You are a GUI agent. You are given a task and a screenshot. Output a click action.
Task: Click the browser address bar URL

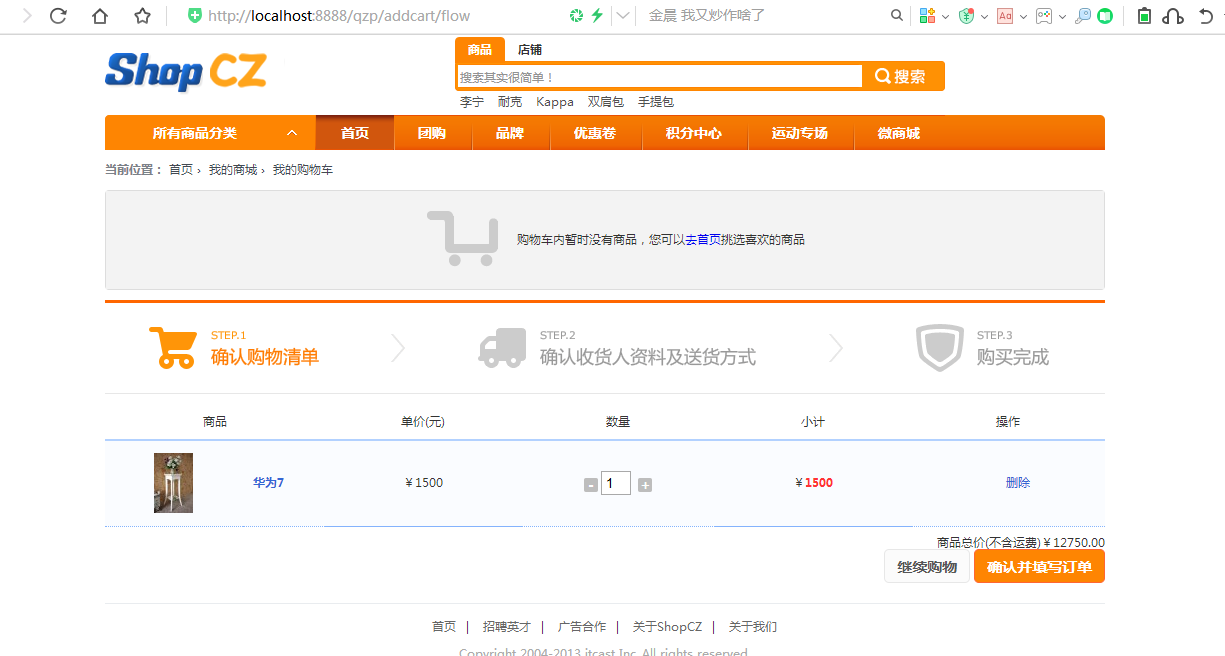click(339, 16)
